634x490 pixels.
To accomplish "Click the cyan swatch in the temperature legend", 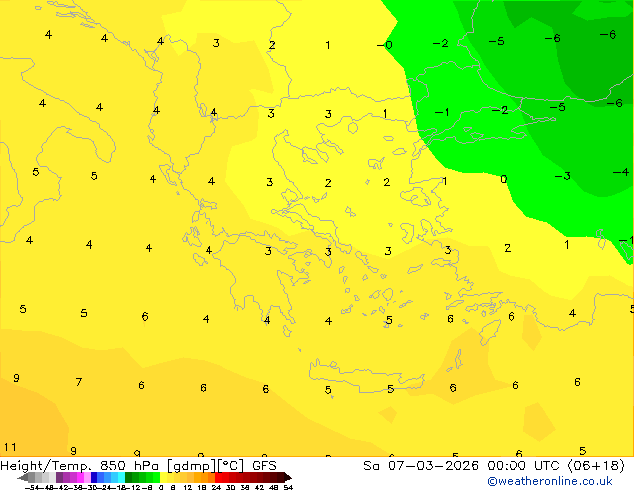I will click(x=121, y=477).
